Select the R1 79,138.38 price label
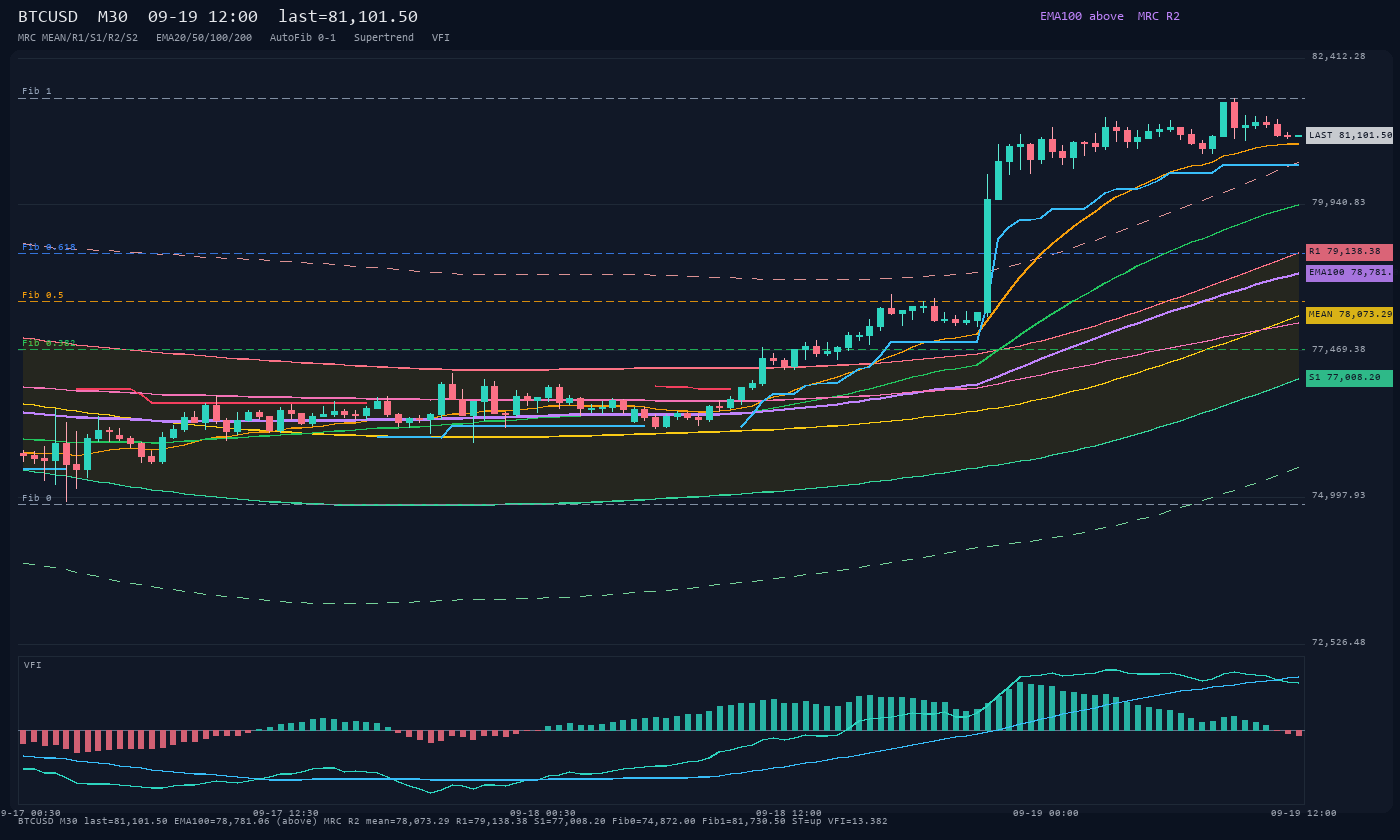The width and height of the screenshot is (1400, 840). [x=1349, y=252]
